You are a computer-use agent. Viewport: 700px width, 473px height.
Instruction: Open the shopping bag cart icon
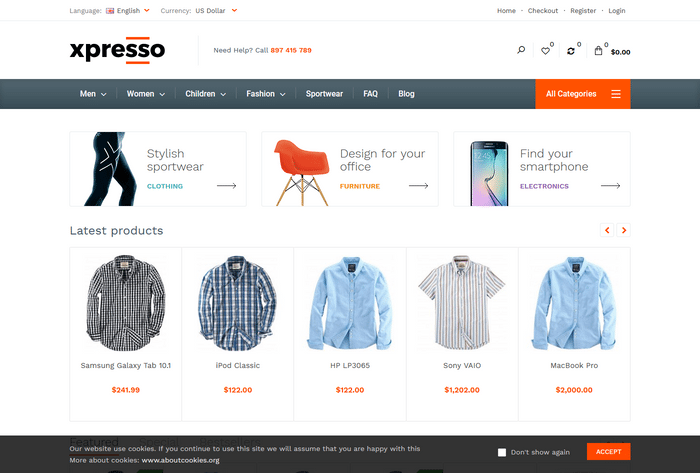click(x=598, y=50)
